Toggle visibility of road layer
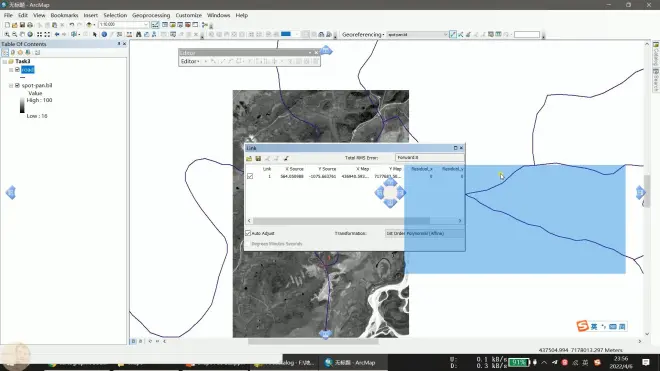 (17, 69)
